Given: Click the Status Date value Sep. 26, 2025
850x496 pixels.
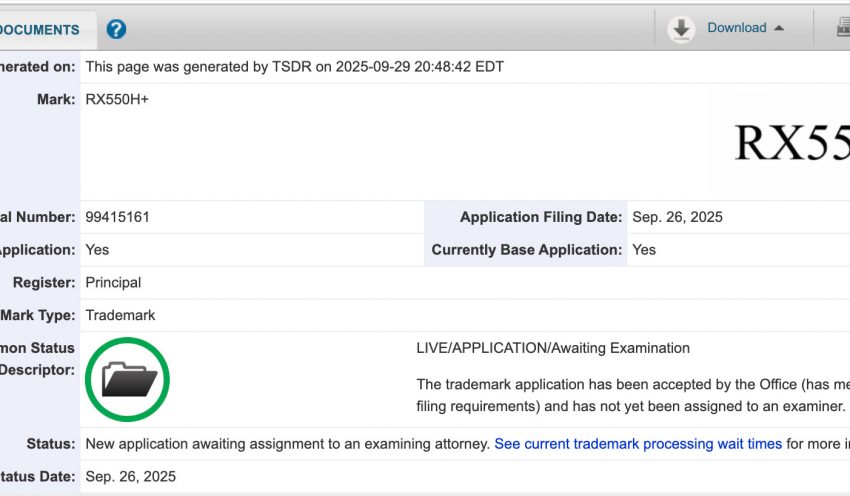Looking at the screenshot, I should (x=131, y=477).
